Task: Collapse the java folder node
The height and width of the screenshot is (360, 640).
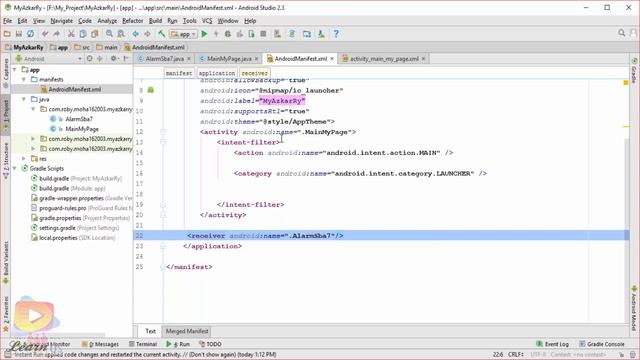Action: (x=24, y=99)
